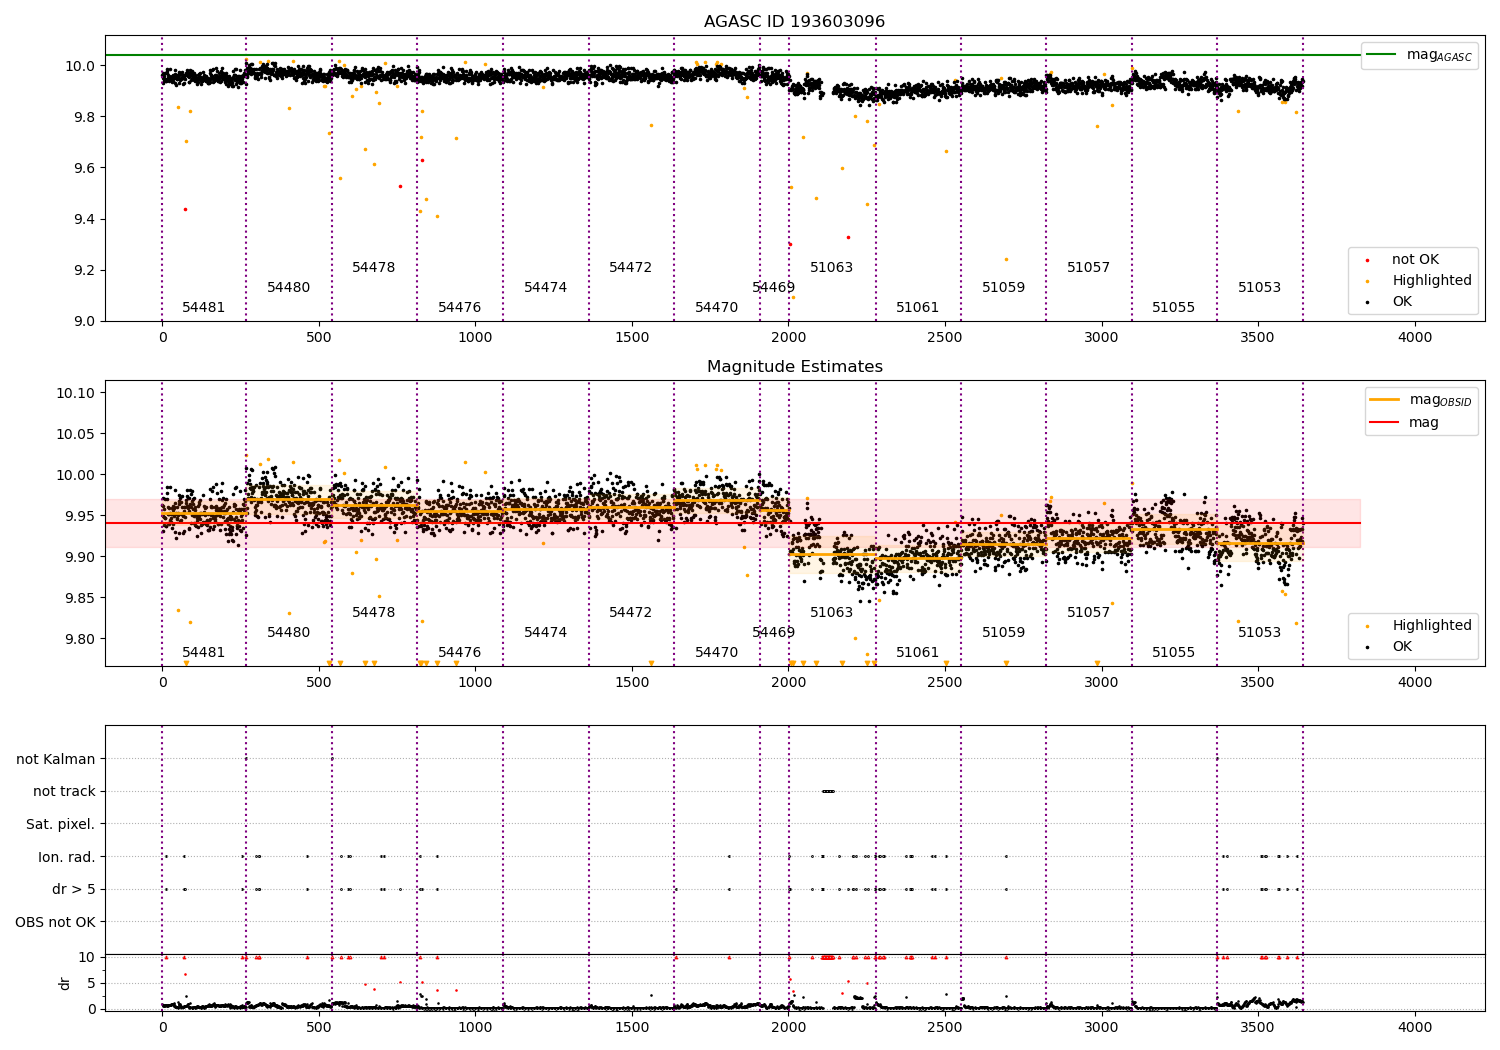Select 'Highlighted' legend entry in middle plot
The height and width of the screenshot is (1050, 1500).
[1420, 626]
